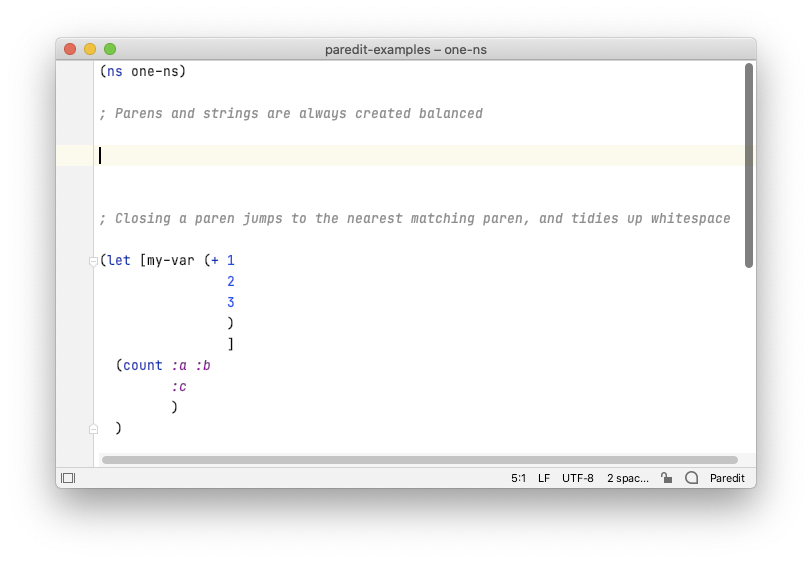Change the LF line separator
812x562 pixels.
(x=544, y=478)
